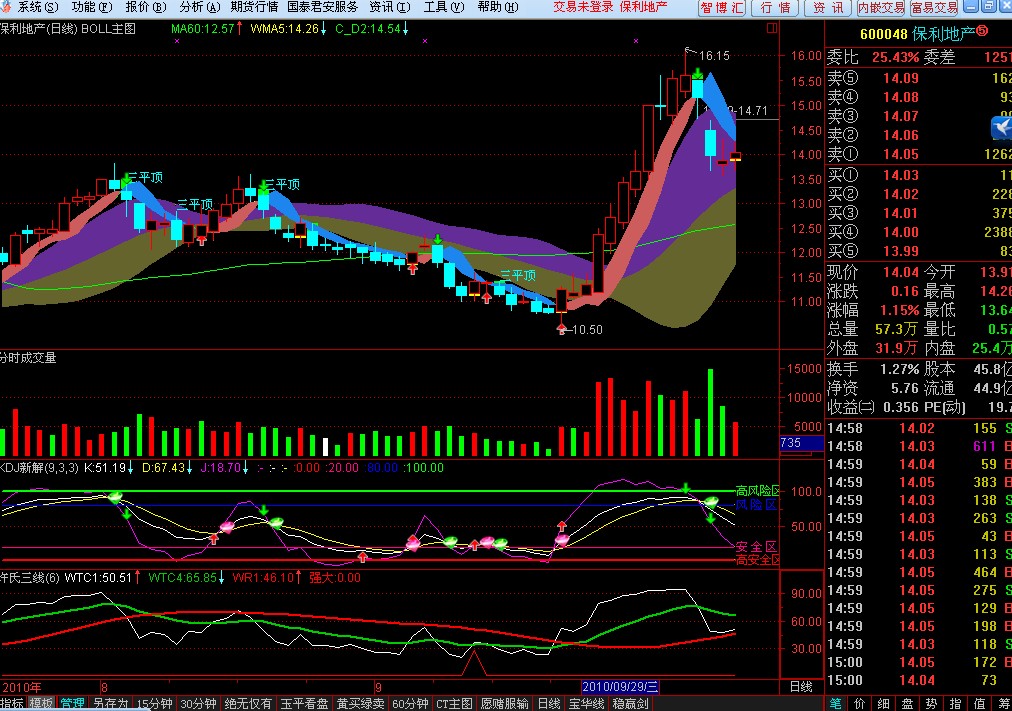Open the 资讯(I) menu

390,7
